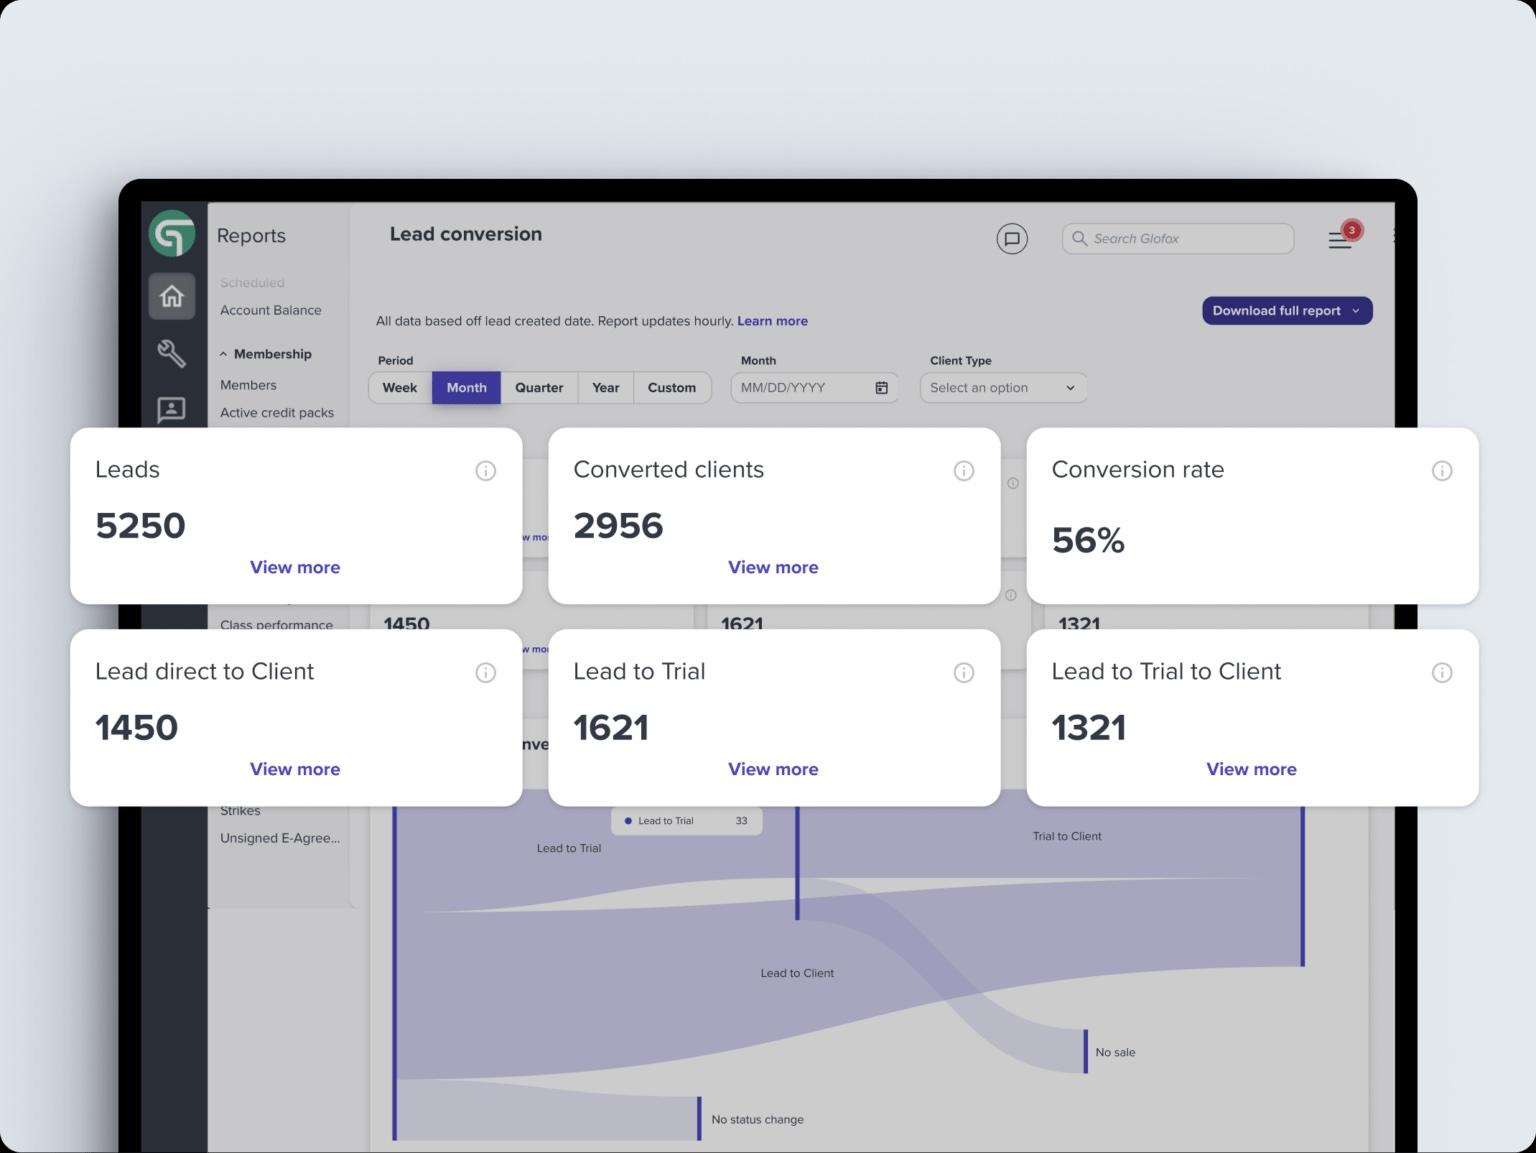Click the Learn more link
Image resolution: width=1536 pixels, height=1153 pixels.
coord(772,320)
